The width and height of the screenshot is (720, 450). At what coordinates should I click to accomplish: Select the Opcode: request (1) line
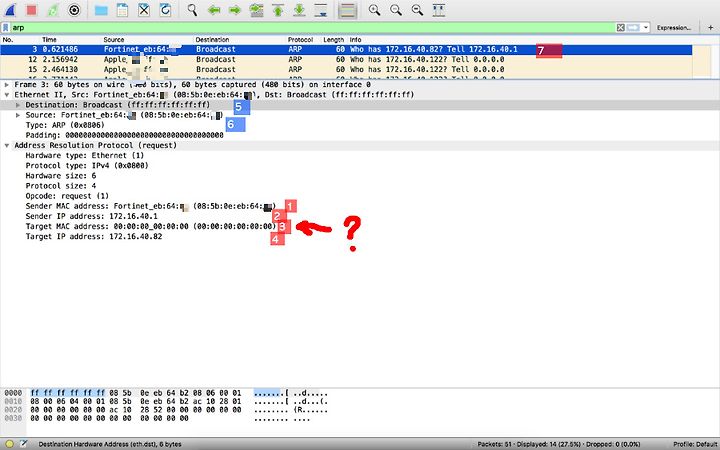67,196
